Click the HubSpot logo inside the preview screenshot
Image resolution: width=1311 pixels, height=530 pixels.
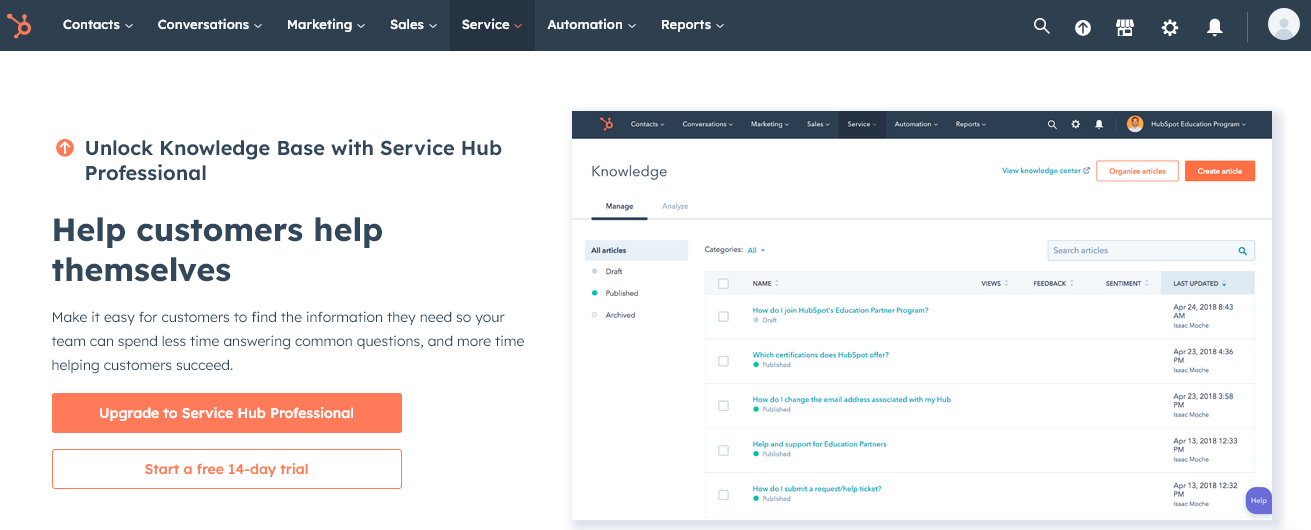click(606, 124)
